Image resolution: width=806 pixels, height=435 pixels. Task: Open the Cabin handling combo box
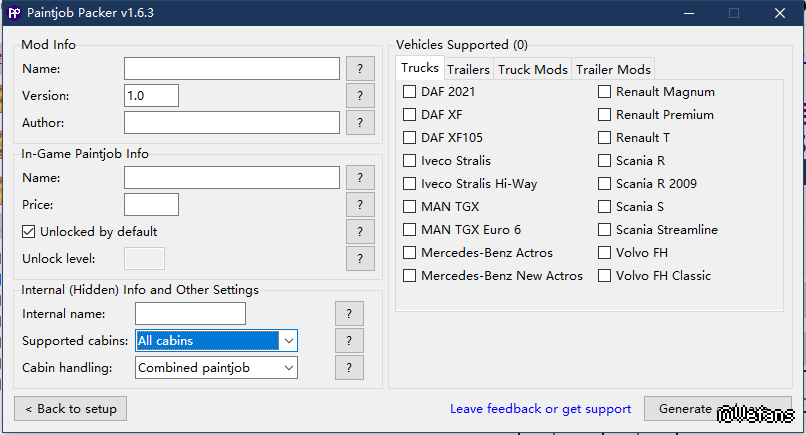[288, 368]
